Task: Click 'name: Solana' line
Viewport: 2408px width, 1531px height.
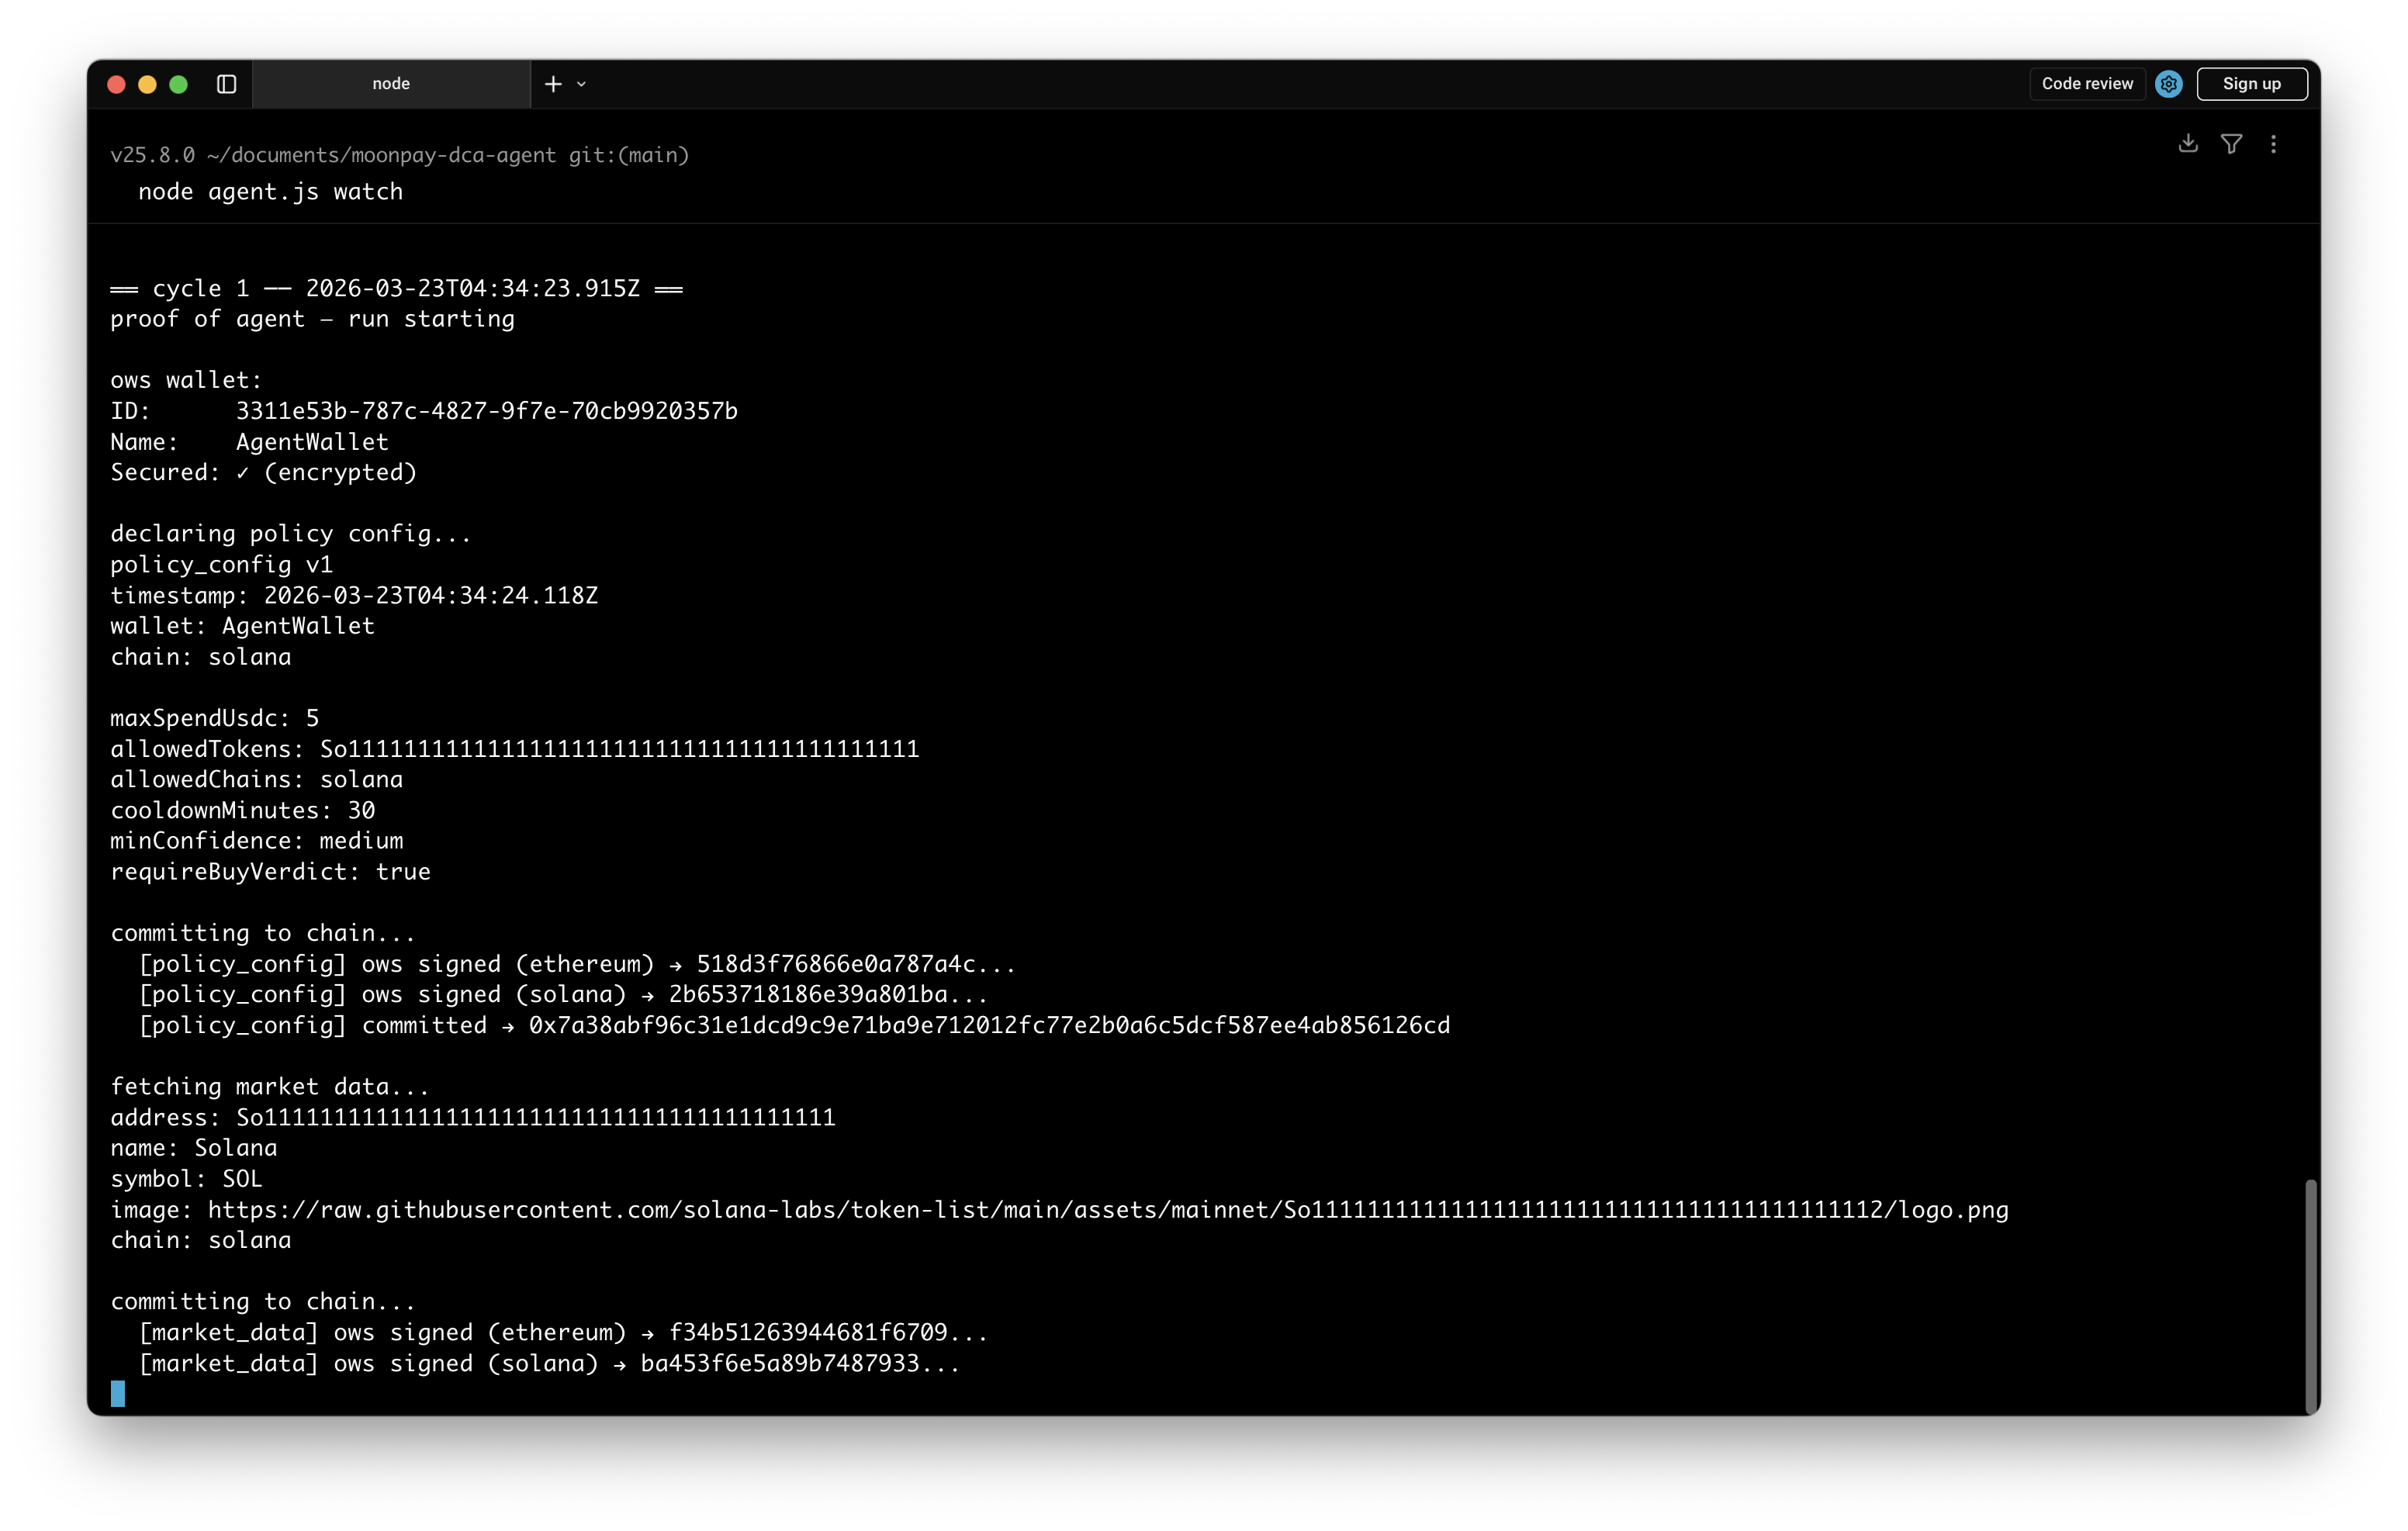Action: tap(193, 1148)
